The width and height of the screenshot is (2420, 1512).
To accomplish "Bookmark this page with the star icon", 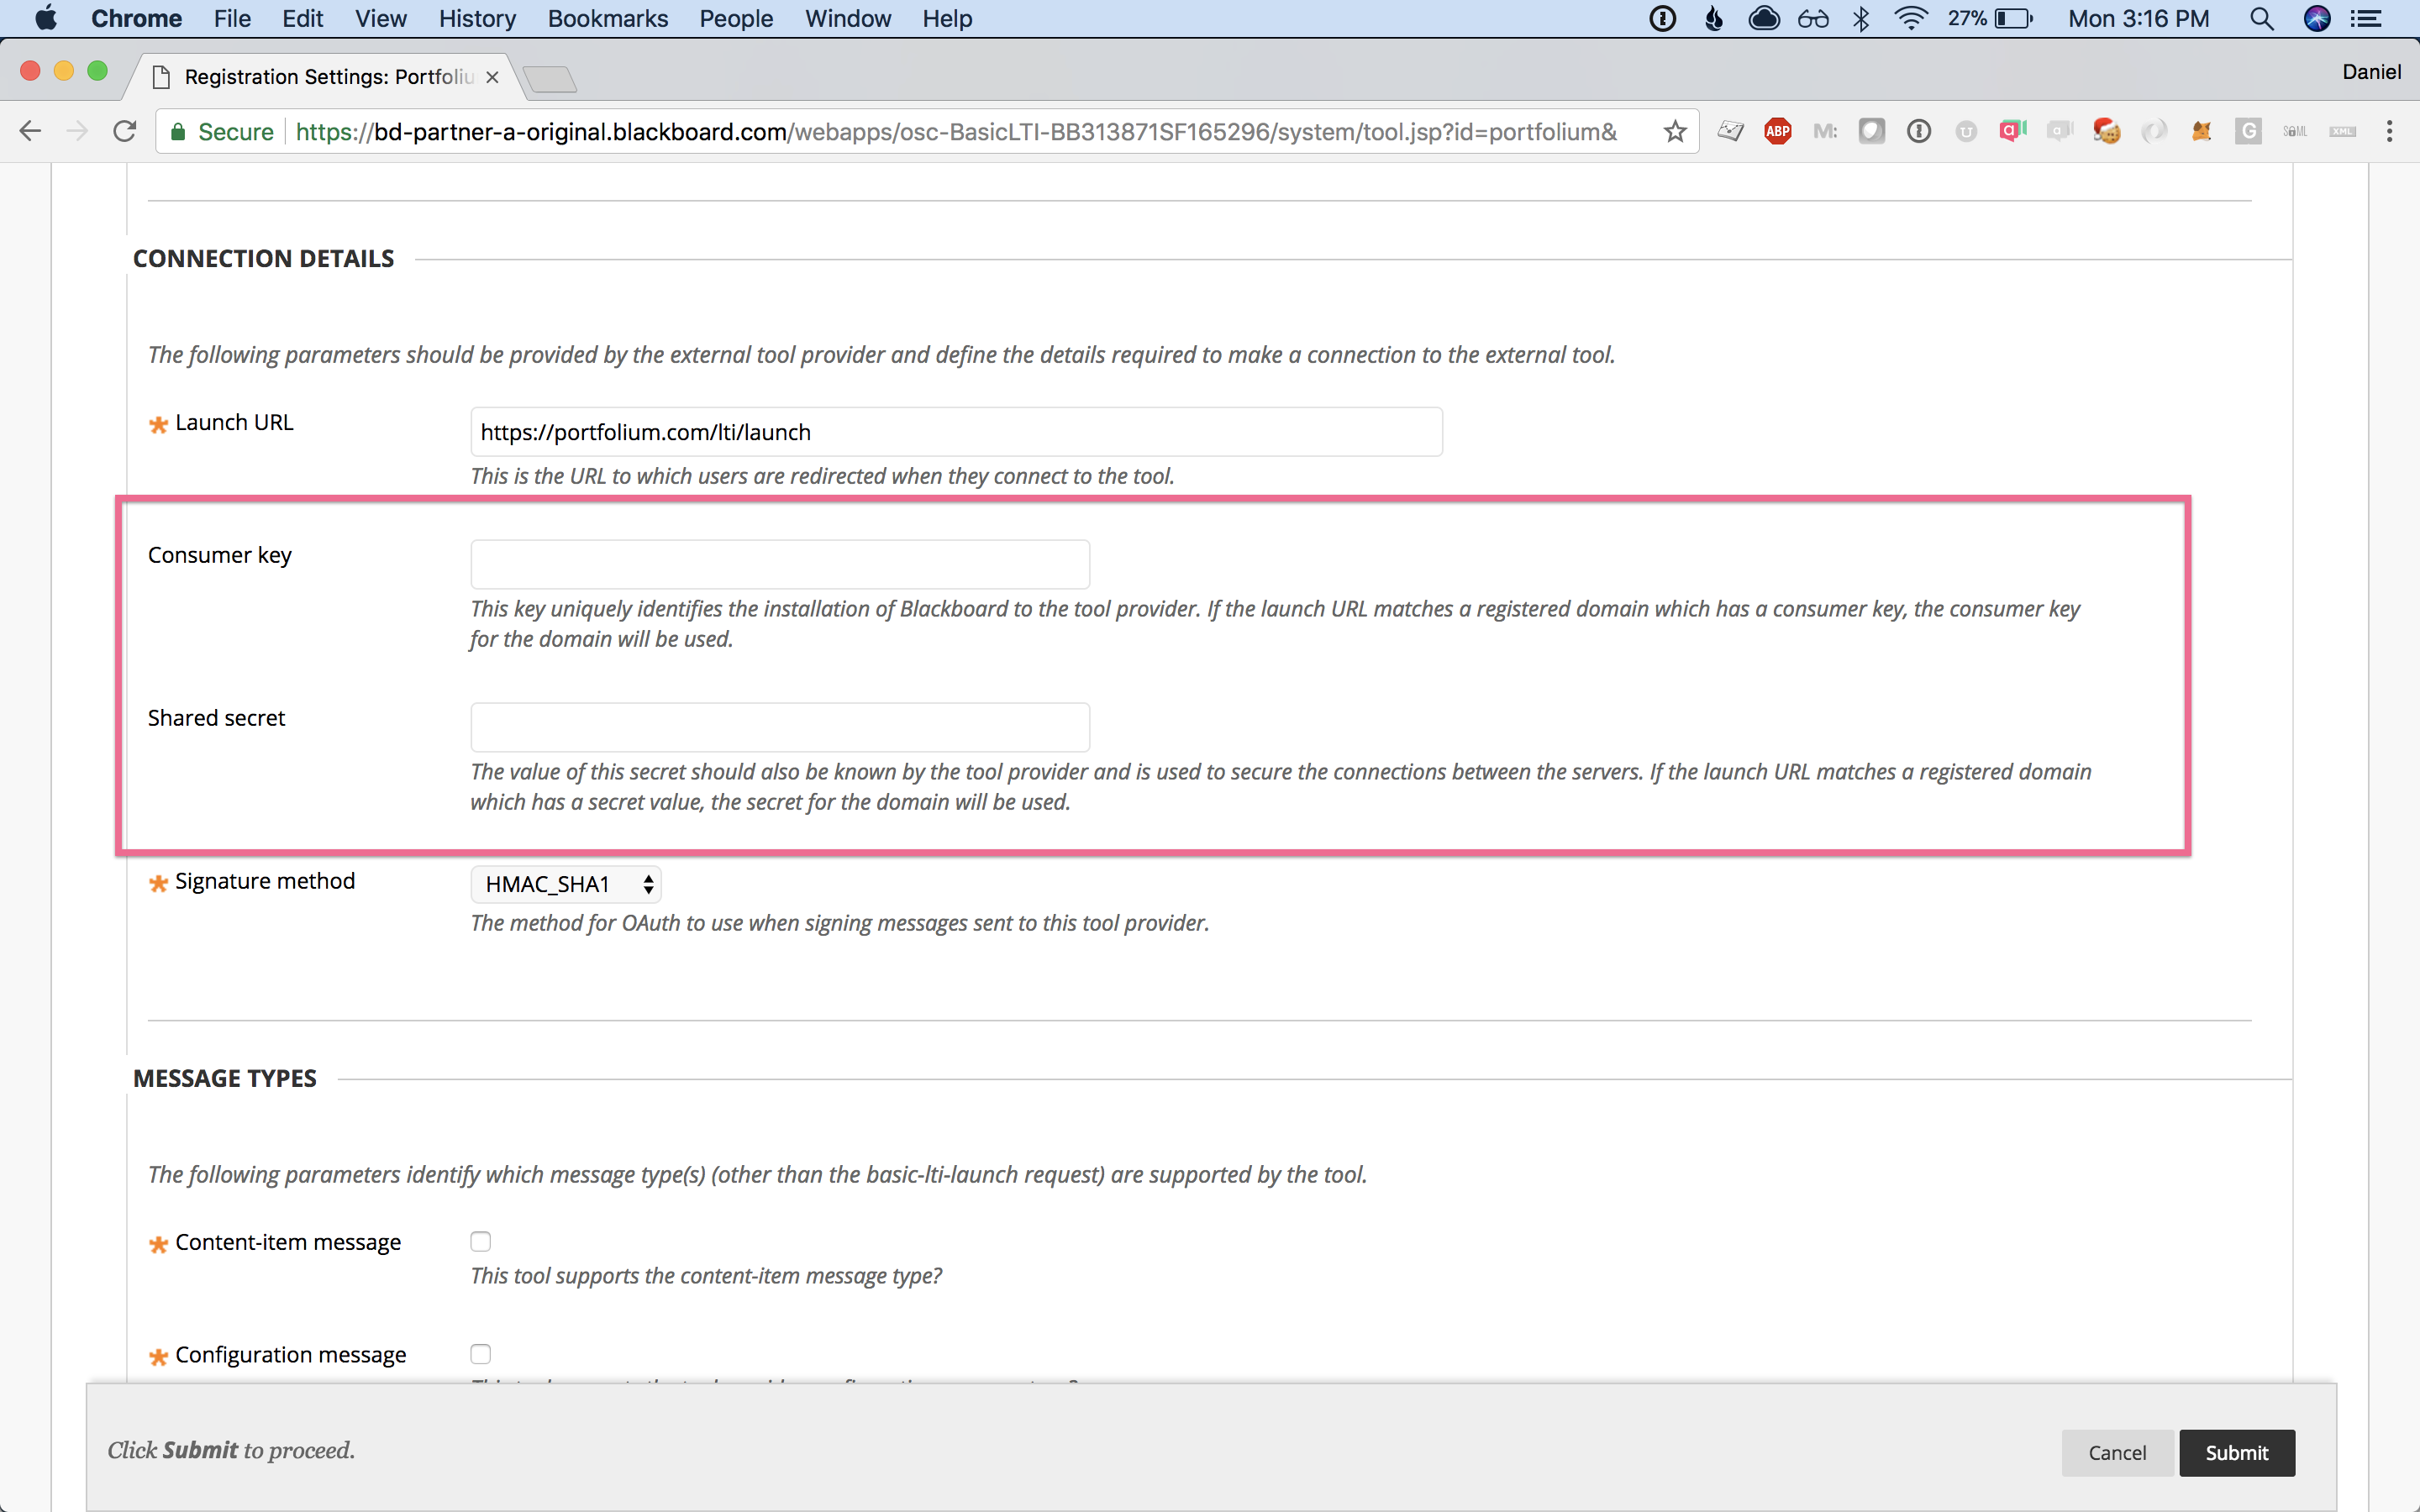I will (1675, 131).
